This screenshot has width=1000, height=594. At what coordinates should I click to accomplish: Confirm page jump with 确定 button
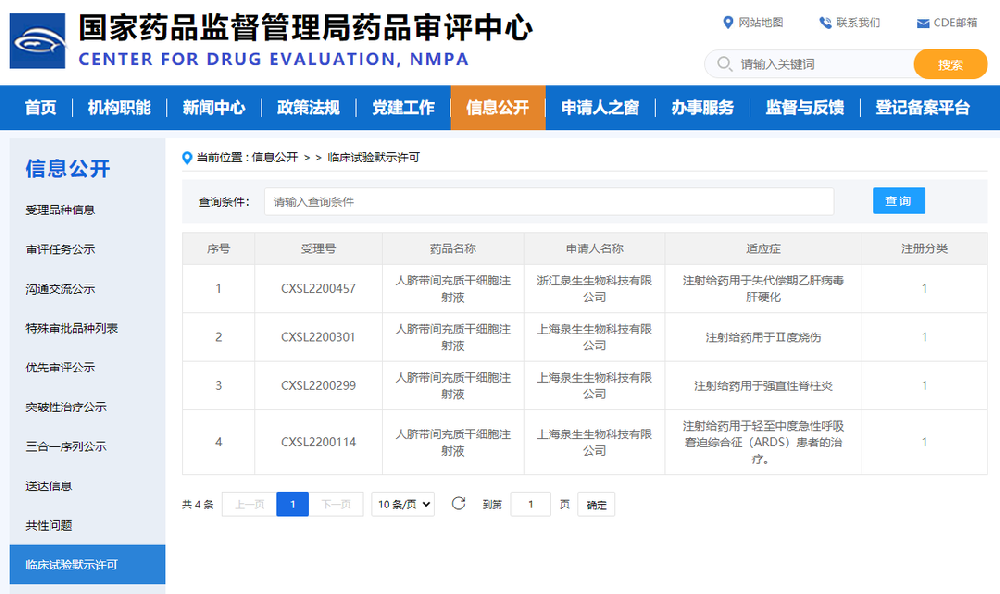[595, 505]
